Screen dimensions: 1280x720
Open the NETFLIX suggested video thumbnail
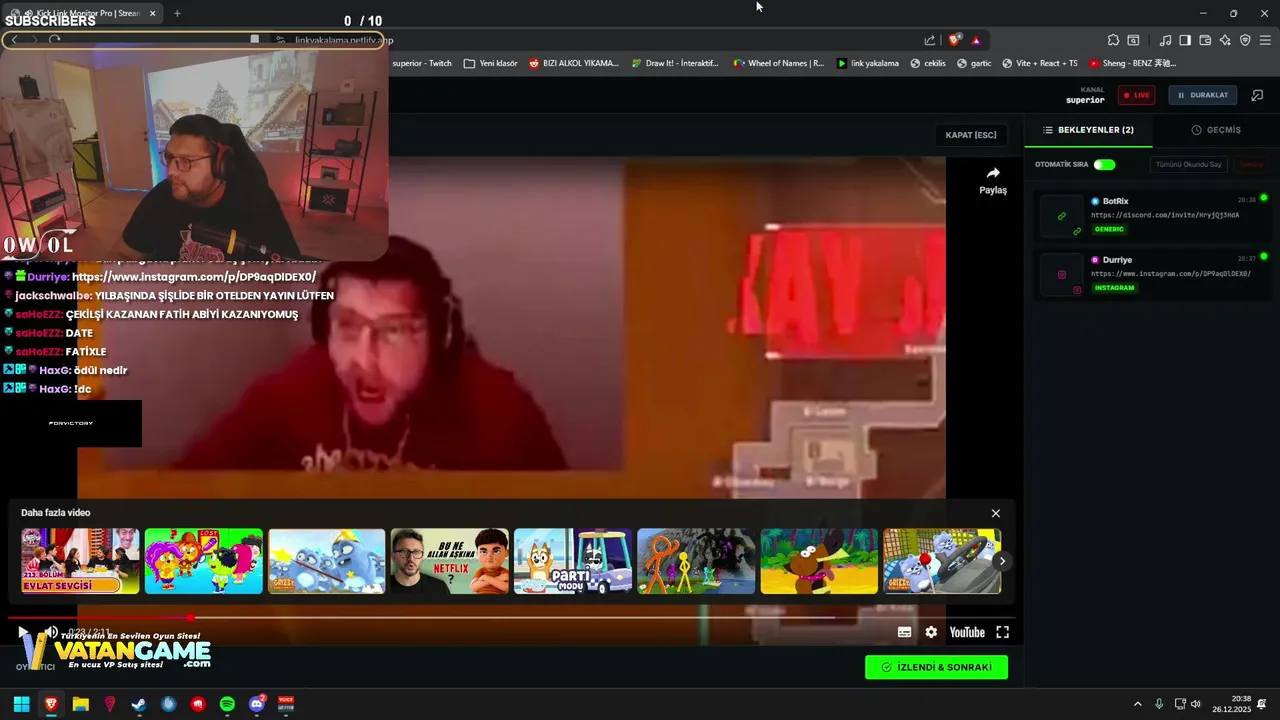pos(450,561)
